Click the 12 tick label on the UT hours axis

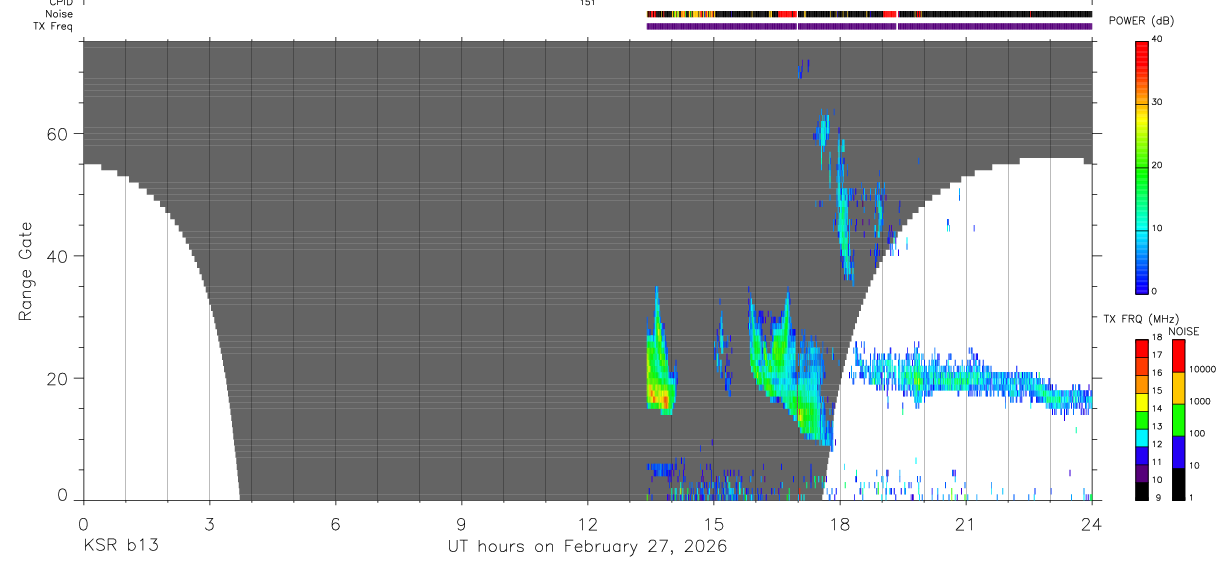click(x=587, y=522)
